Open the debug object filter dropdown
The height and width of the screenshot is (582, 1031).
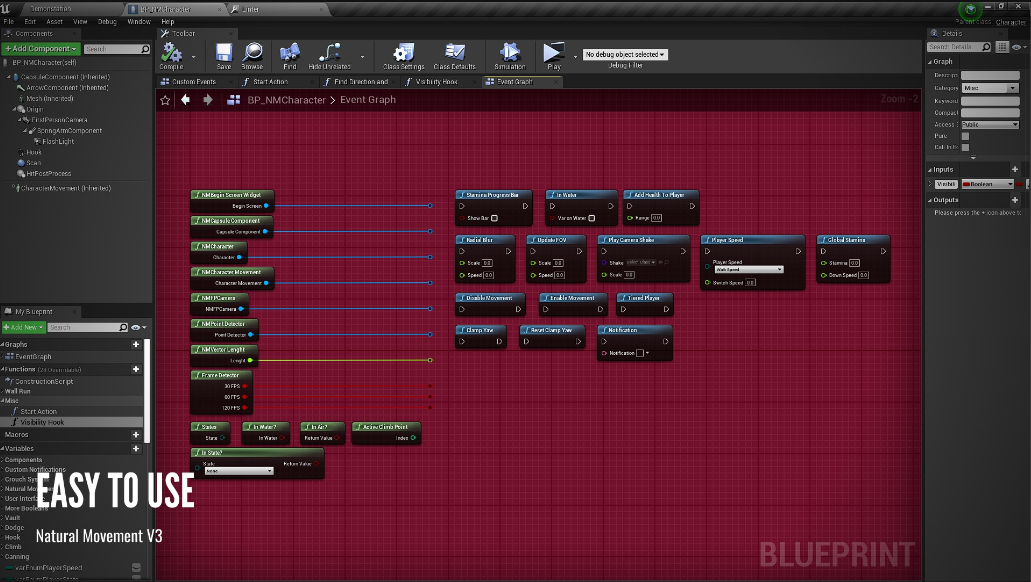pyautogui.click(x=625, y=55)
